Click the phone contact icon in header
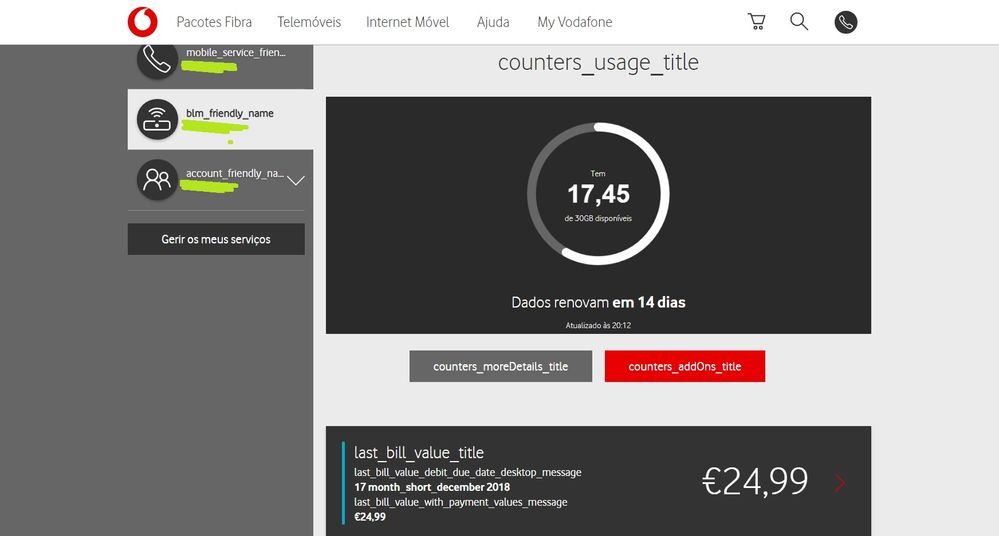The width and height of the screenshot is (999, 536). point(846,22)
